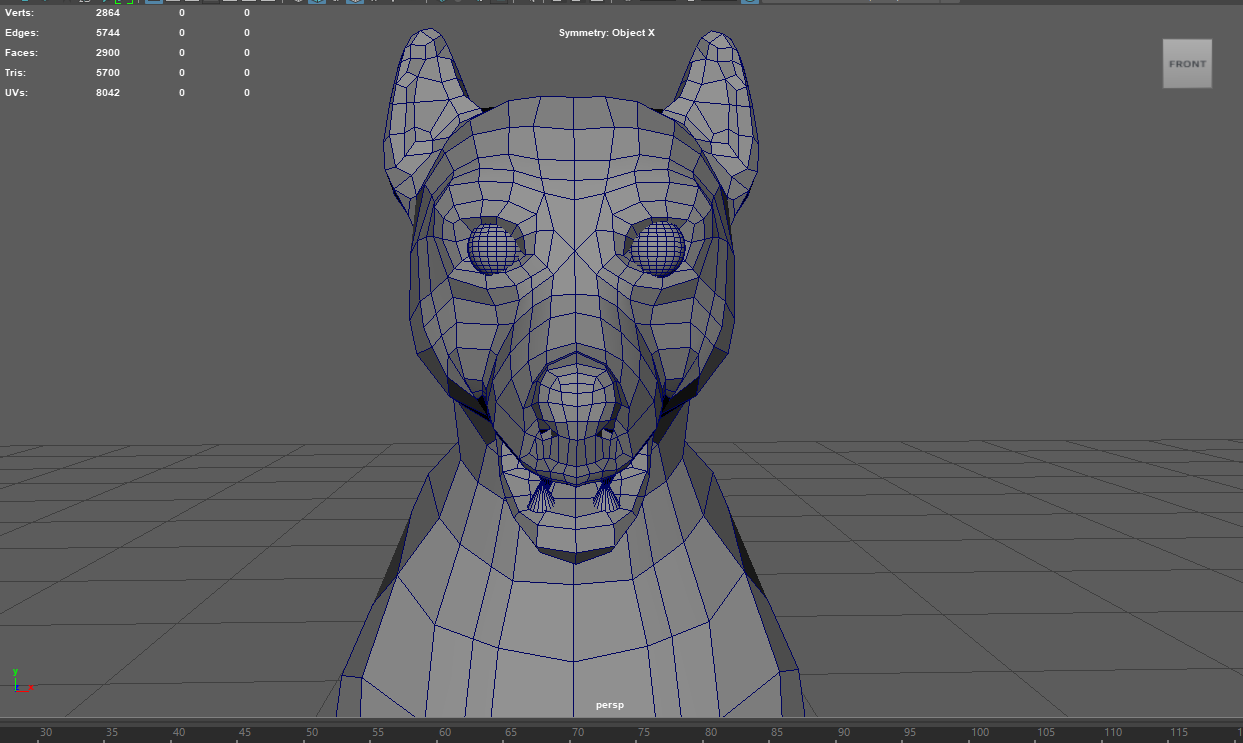Screen dimensions: 1243x743
Task: Jump to frame 55 on the time slider
Action: pos(378,733)
